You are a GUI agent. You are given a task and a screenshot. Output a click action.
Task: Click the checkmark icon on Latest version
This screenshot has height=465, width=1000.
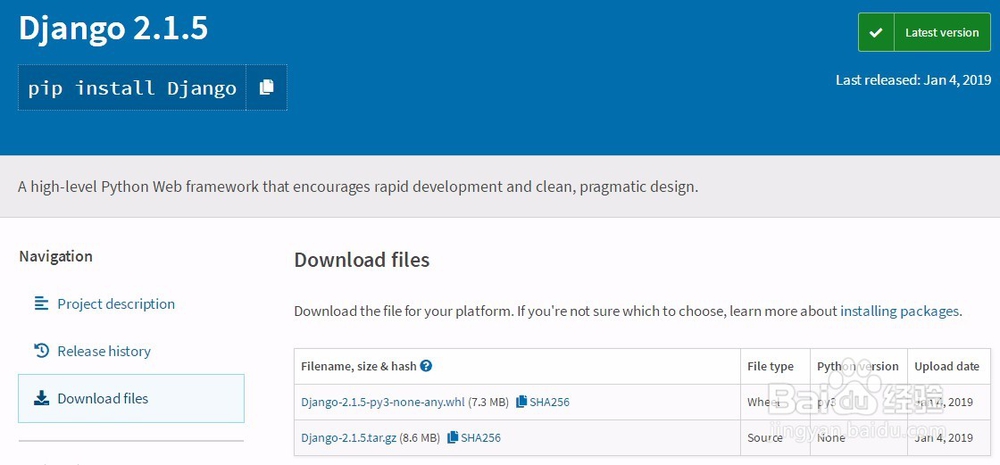876,33
